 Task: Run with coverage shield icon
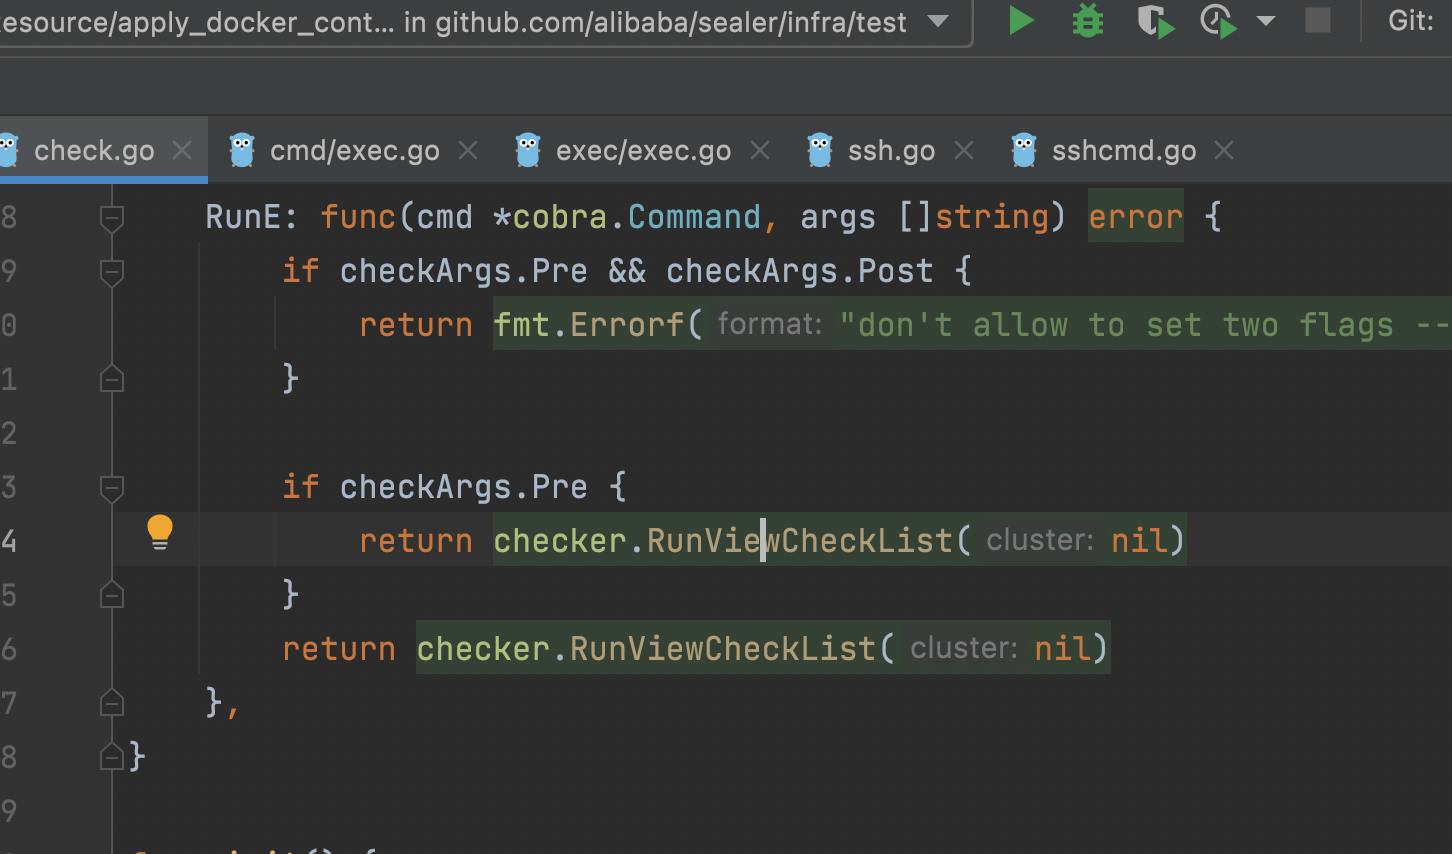pyautogui.click(x=1155, y=21)
